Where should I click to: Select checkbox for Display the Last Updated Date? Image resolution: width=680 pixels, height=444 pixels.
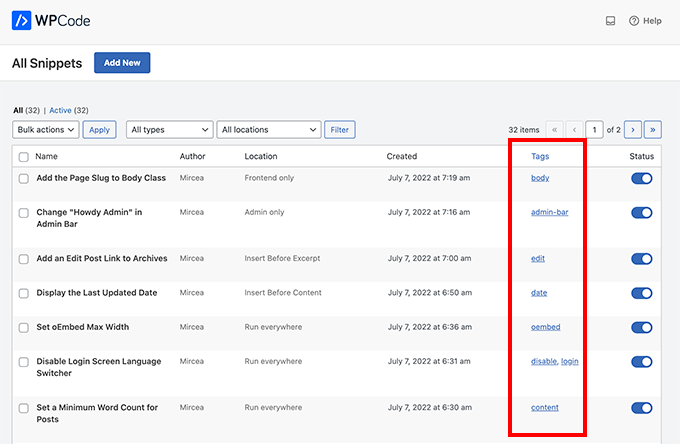pos(23,293)
